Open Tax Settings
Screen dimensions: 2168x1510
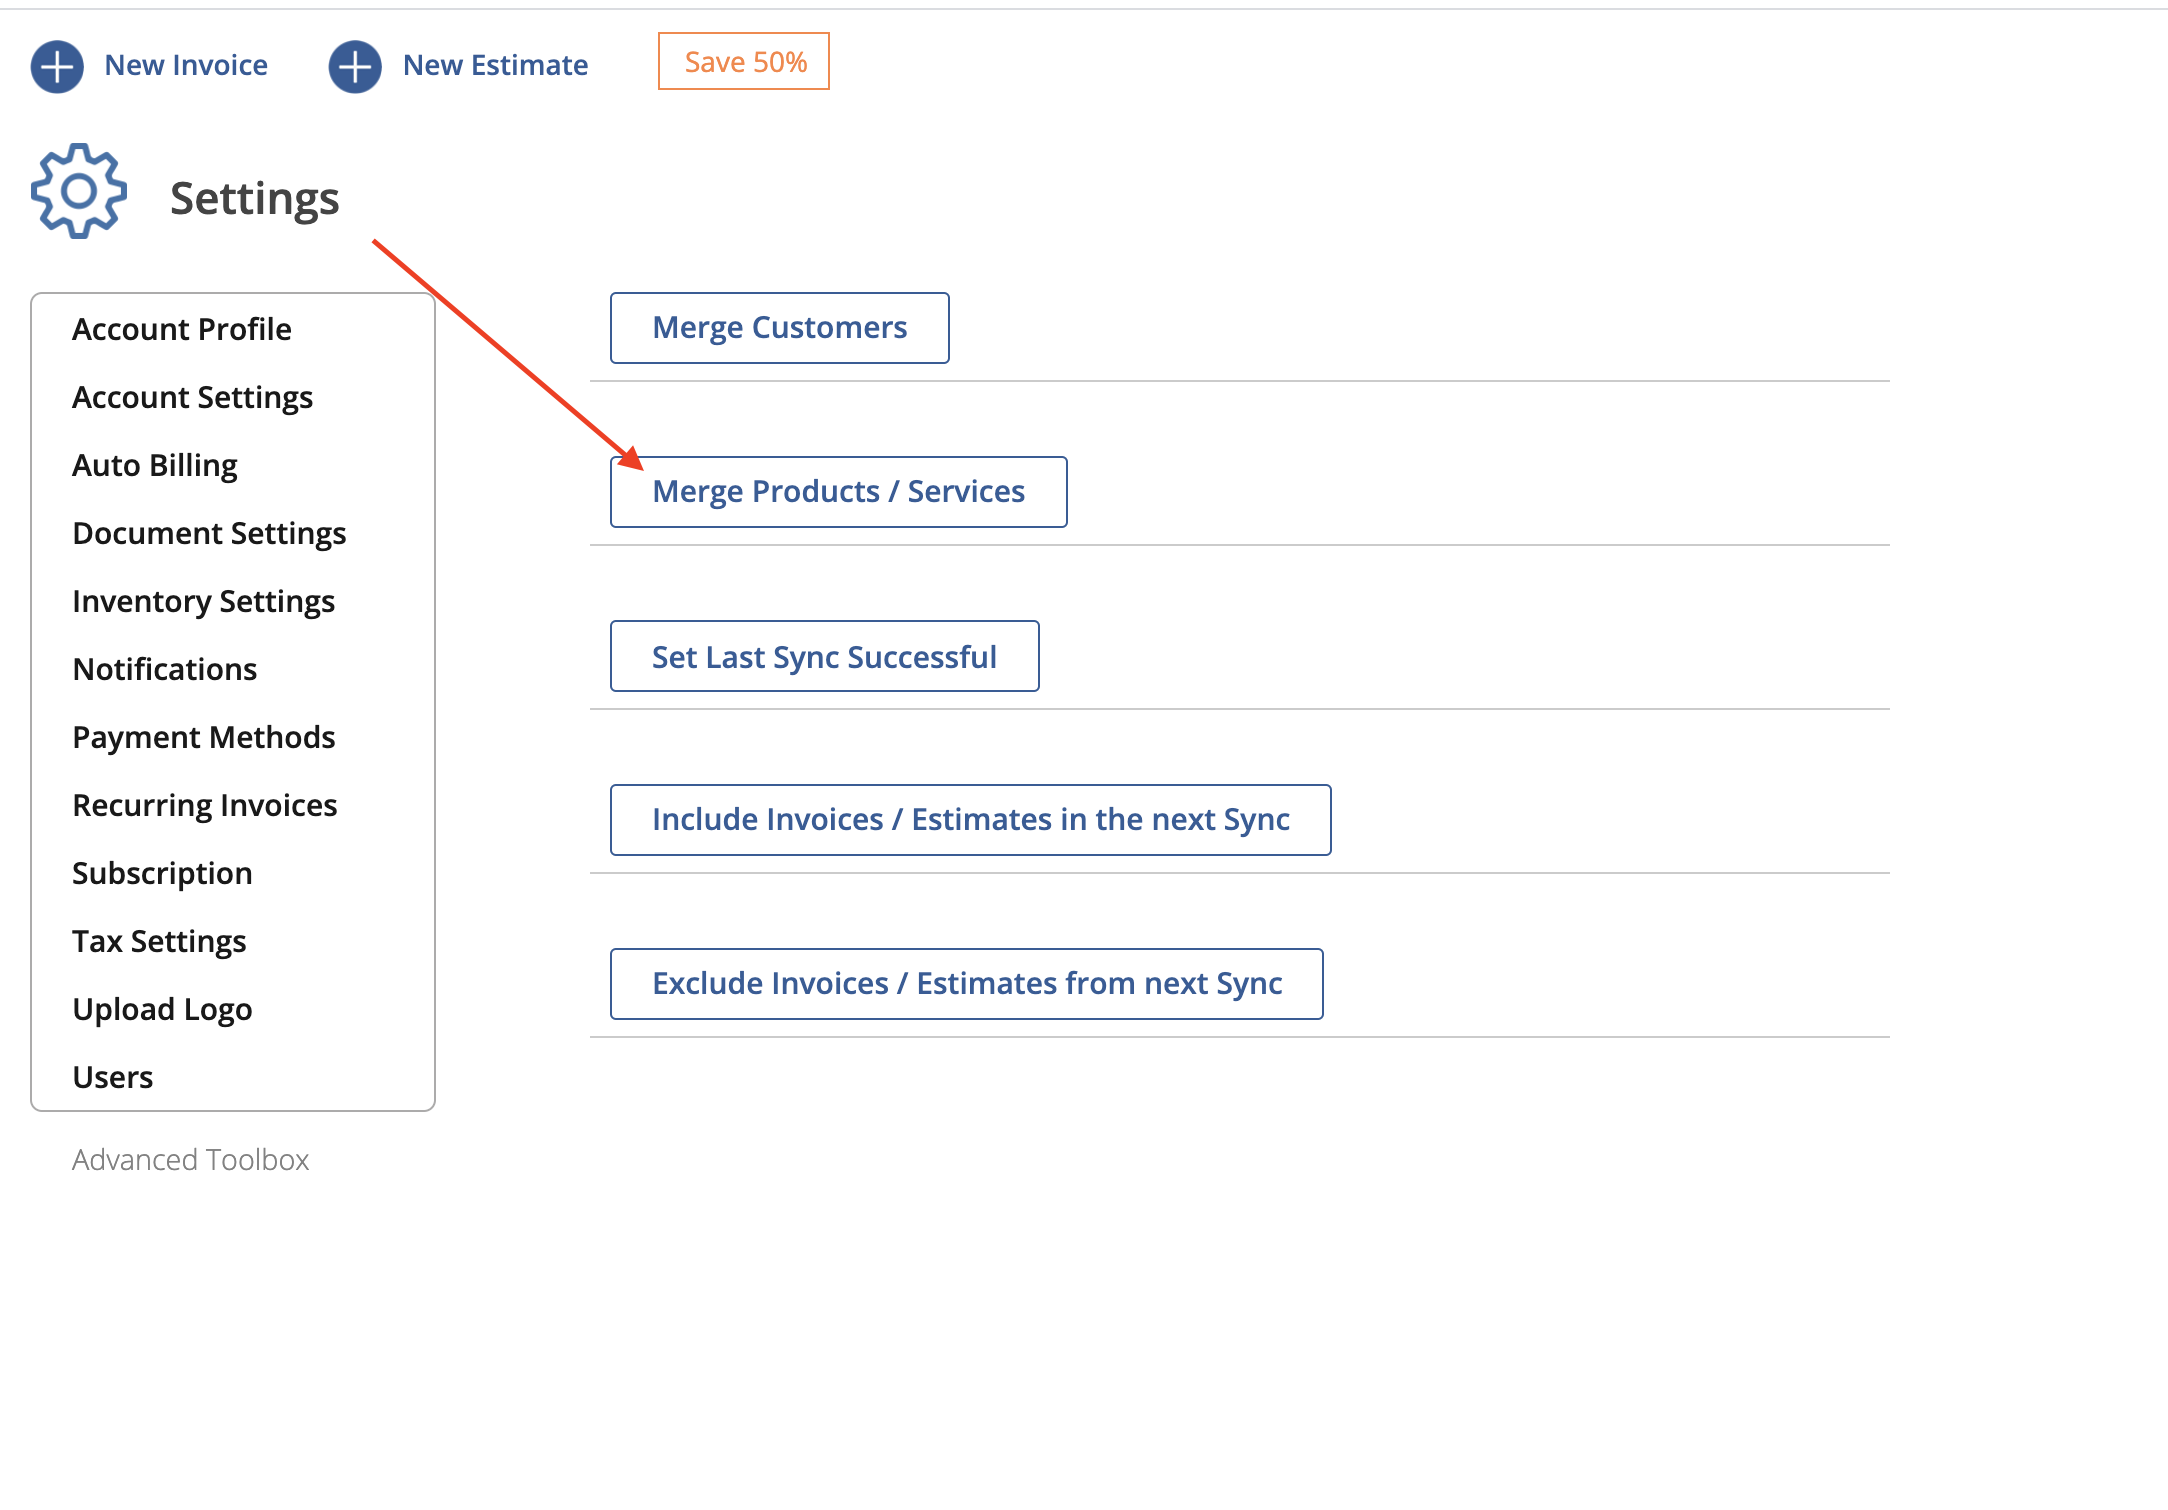coord(159,940)
